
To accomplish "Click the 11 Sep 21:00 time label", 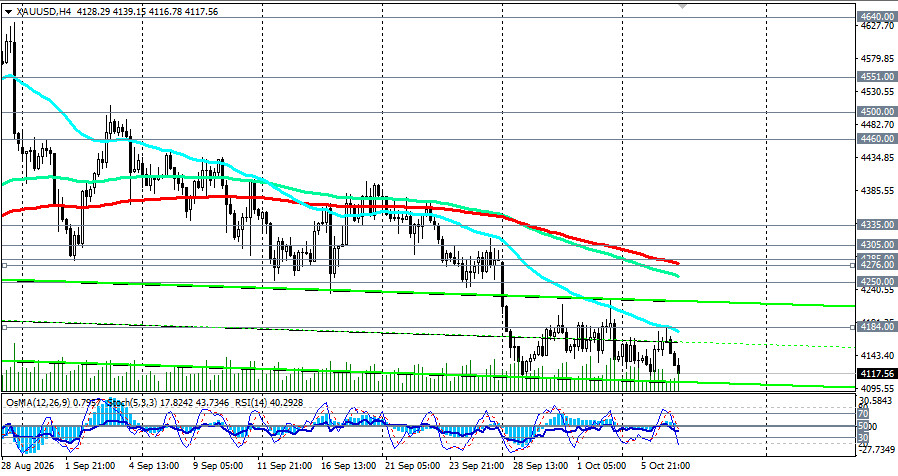I will (x=283, y=466).
